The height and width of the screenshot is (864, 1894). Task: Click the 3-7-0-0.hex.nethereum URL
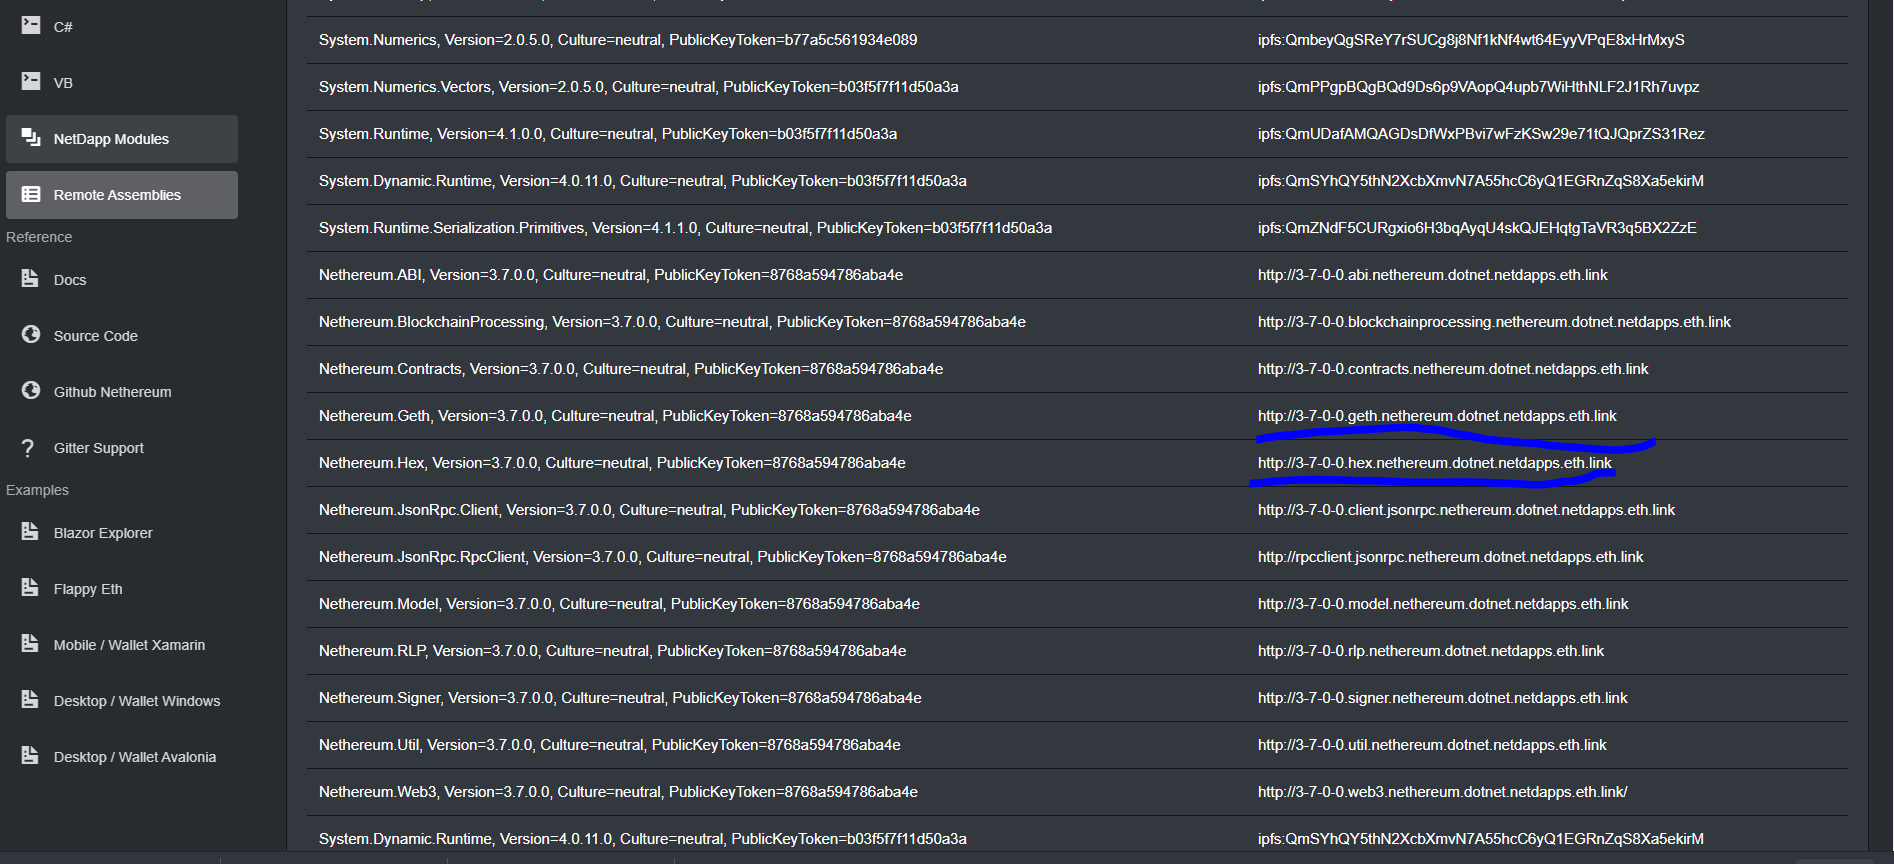point(1435,463)
